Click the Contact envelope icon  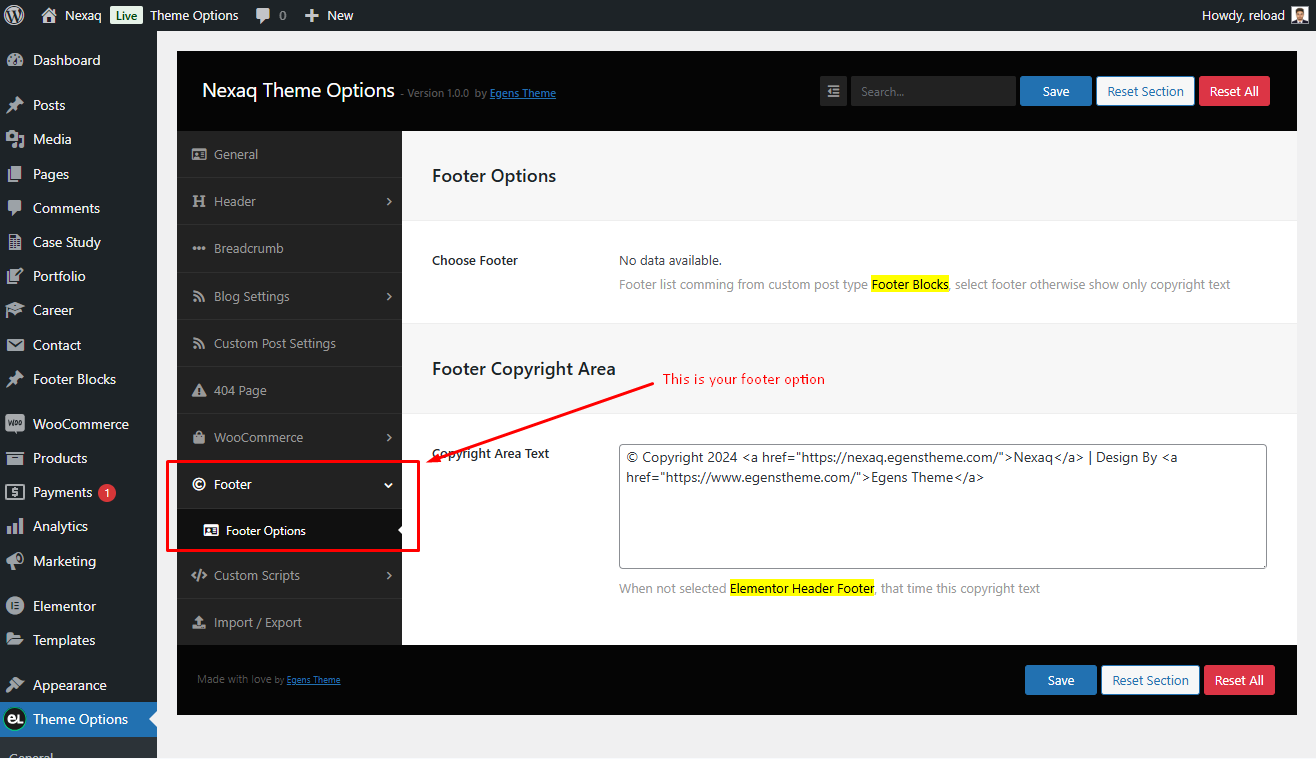pos(15,345)
